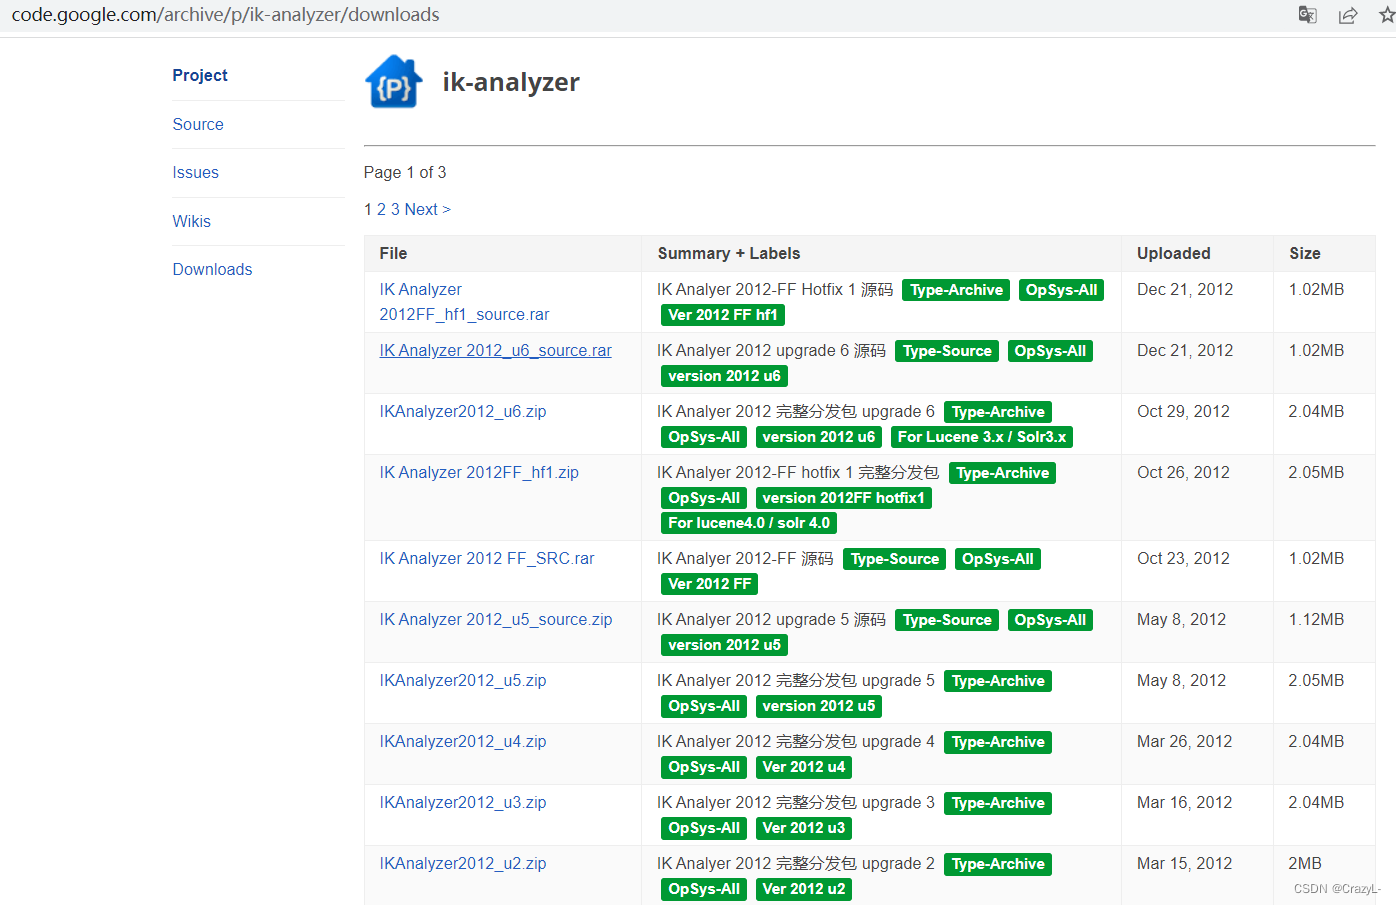Click the 'Ver 2012 u4' label

pos(804,767)
